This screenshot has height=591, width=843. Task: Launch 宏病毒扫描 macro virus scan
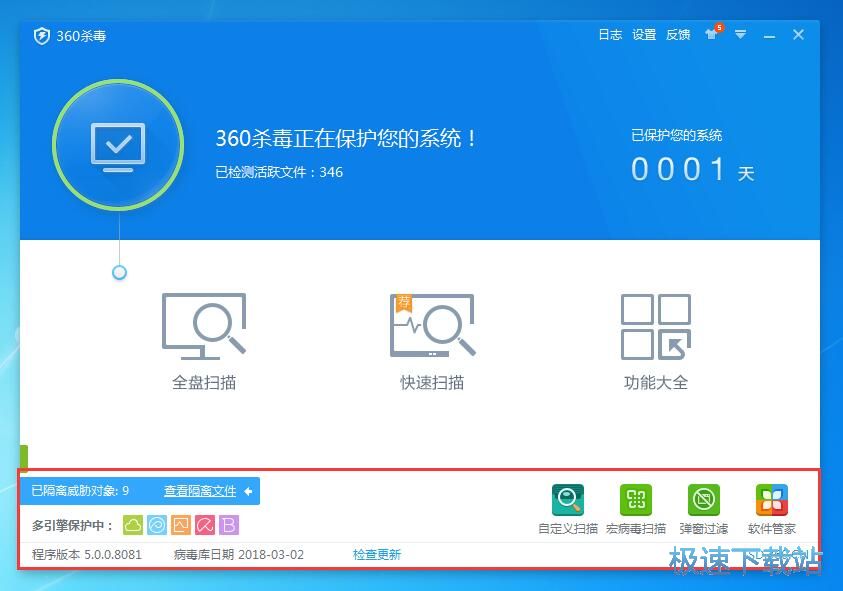[636, 509]
